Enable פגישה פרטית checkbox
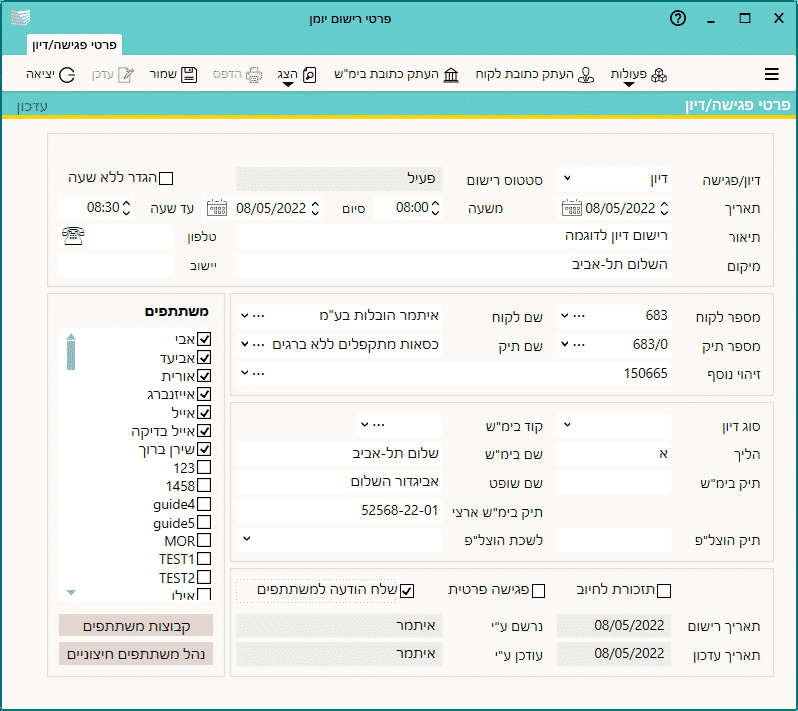Screen dimensions: 798x711 click(538, 591)
